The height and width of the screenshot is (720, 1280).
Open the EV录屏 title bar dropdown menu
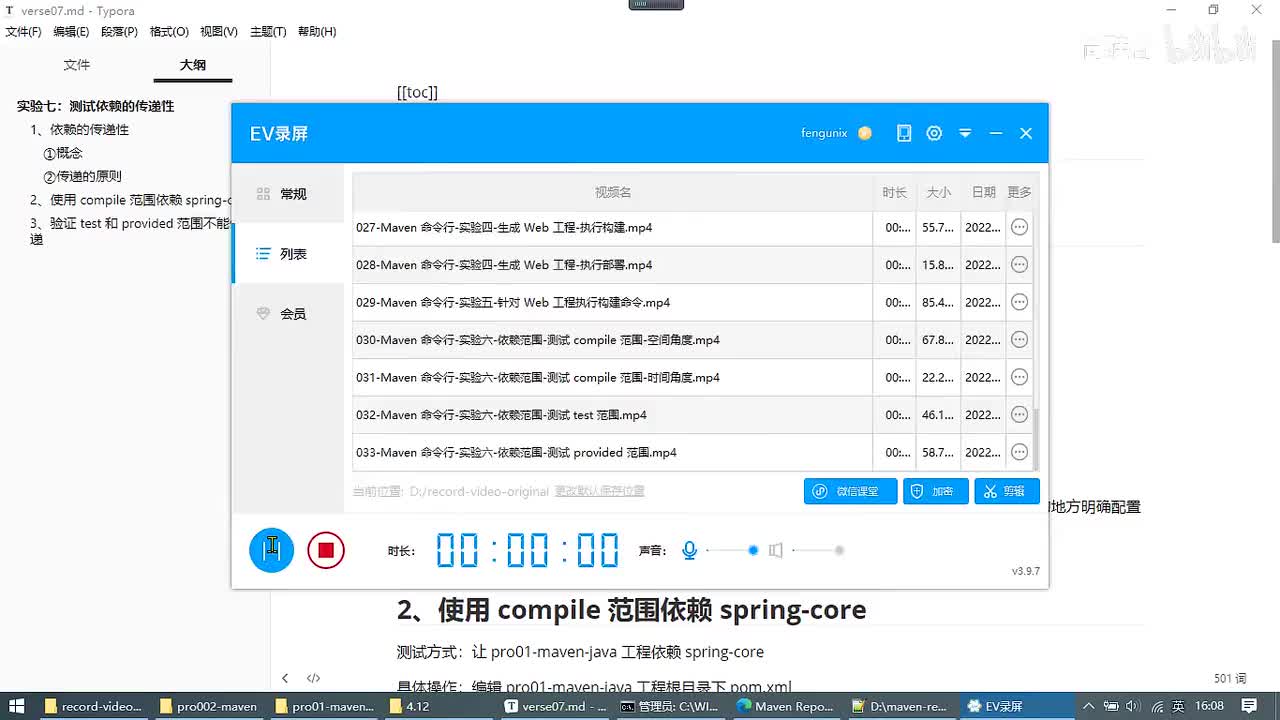pos(965,133)
